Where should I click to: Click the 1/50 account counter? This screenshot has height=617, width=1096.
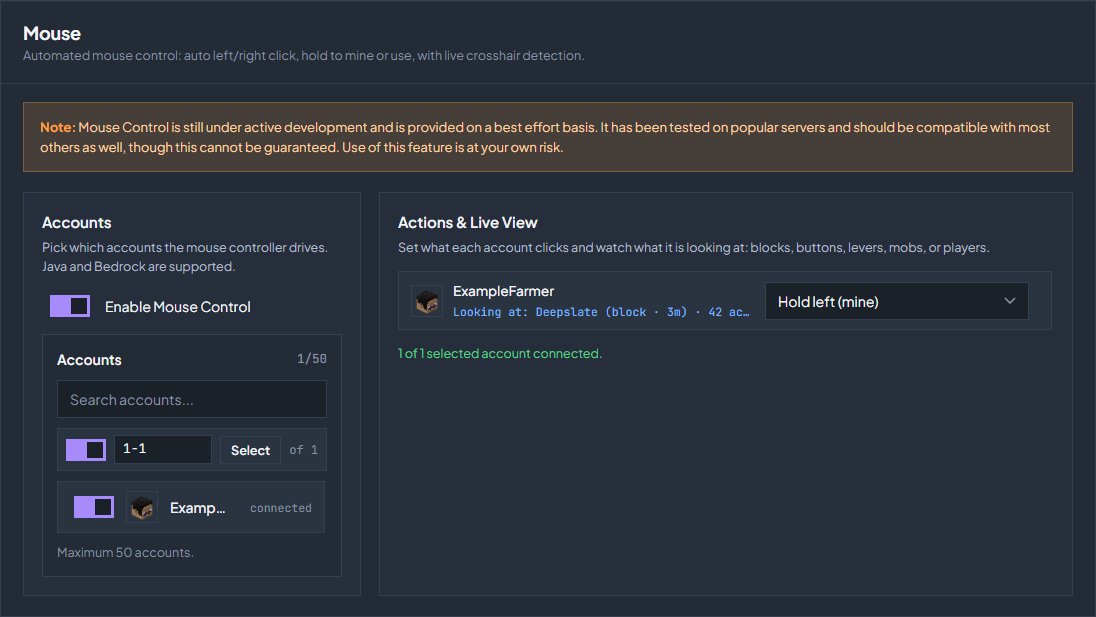(x=312, y=358)
